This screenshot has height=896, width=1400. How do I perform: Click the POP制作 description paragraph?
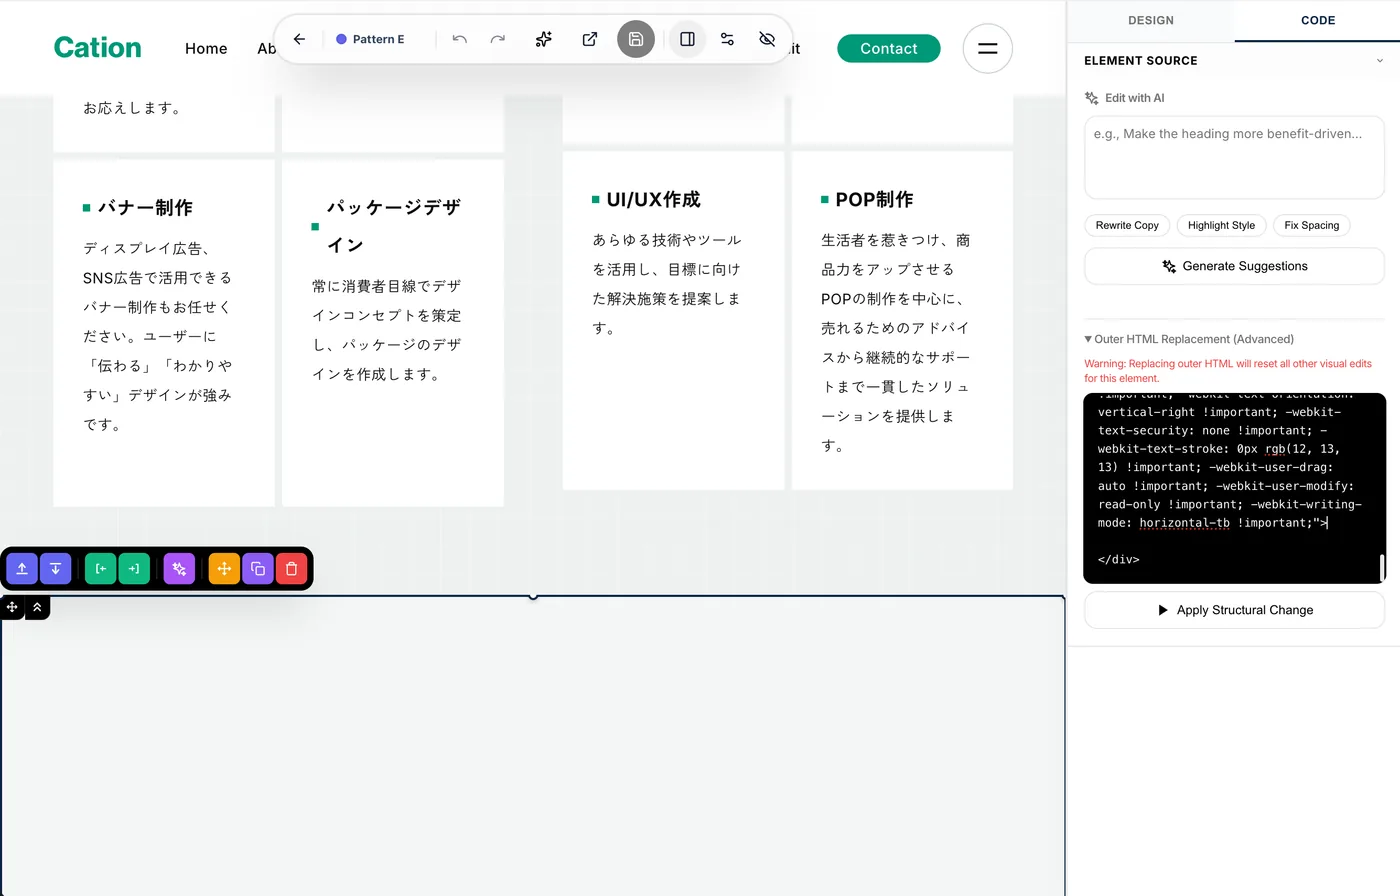896,343
